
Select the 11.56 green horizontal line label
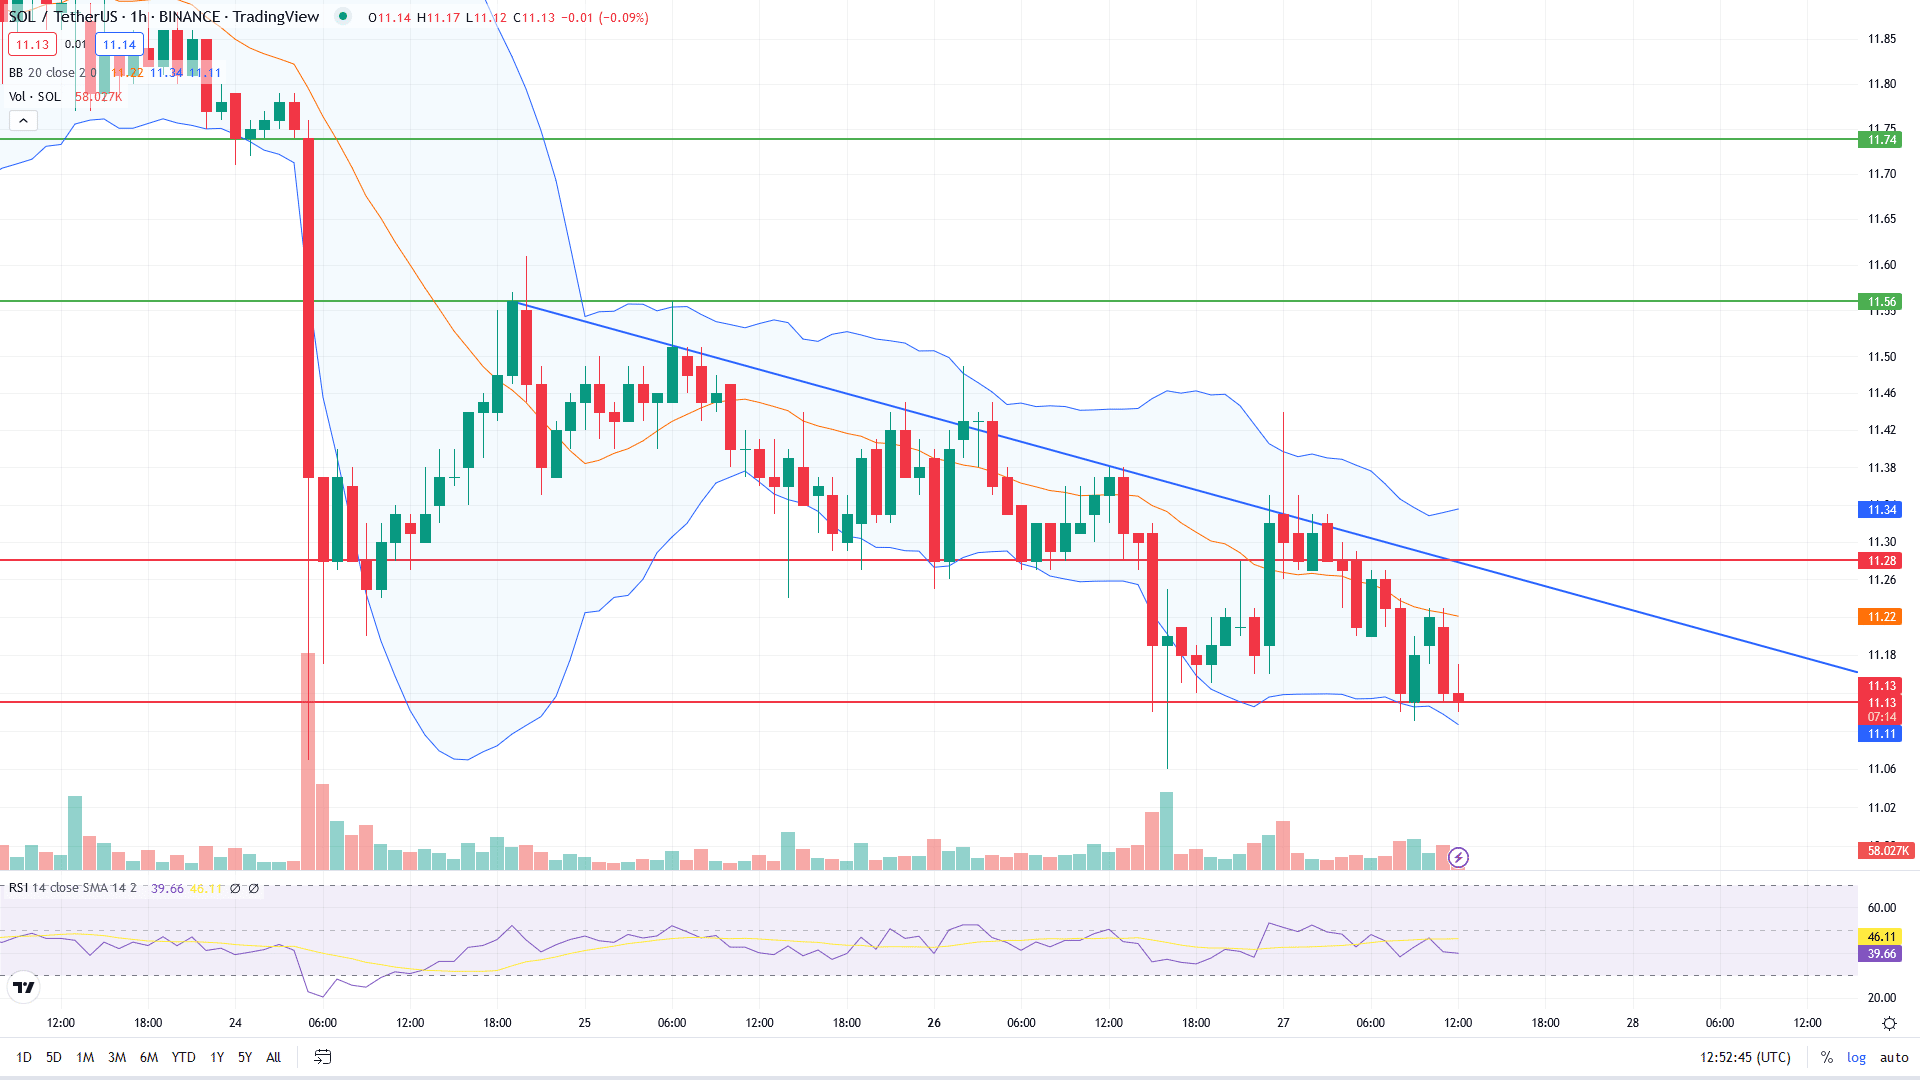point(1880,302)
